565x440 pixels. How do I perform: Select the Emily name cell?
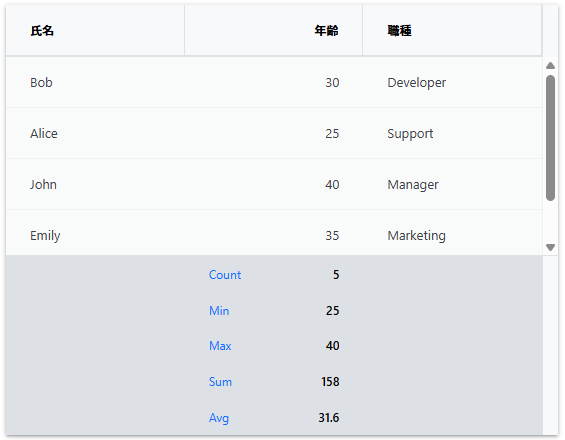click(95, 233)
